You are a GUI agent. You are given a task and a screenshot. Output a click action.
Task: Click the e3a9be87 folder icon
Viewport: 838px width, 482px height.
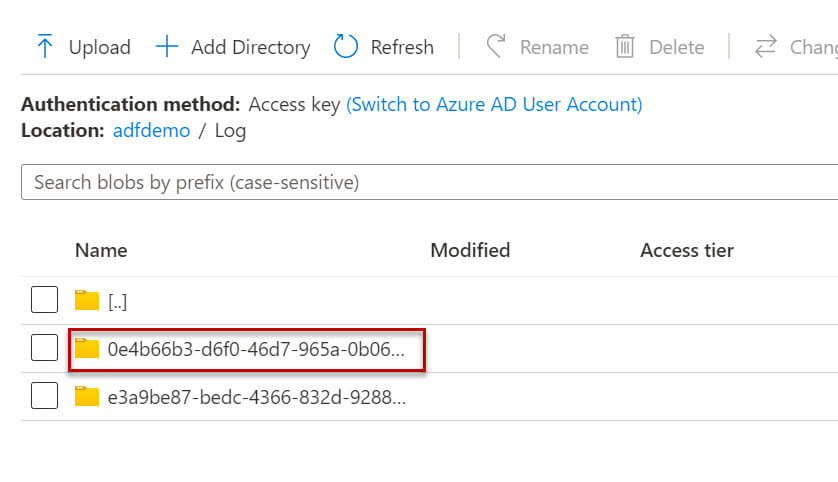(x=87, y=396)
